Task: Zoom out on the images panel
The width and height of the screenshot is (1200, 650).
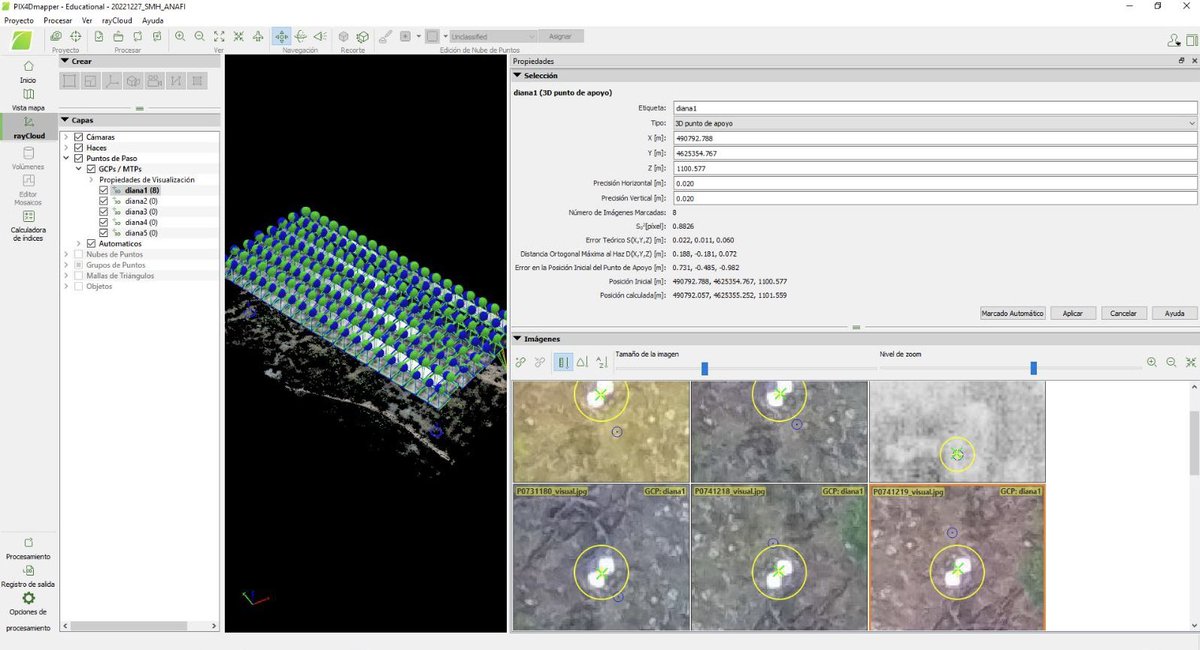Action: 1171,362
